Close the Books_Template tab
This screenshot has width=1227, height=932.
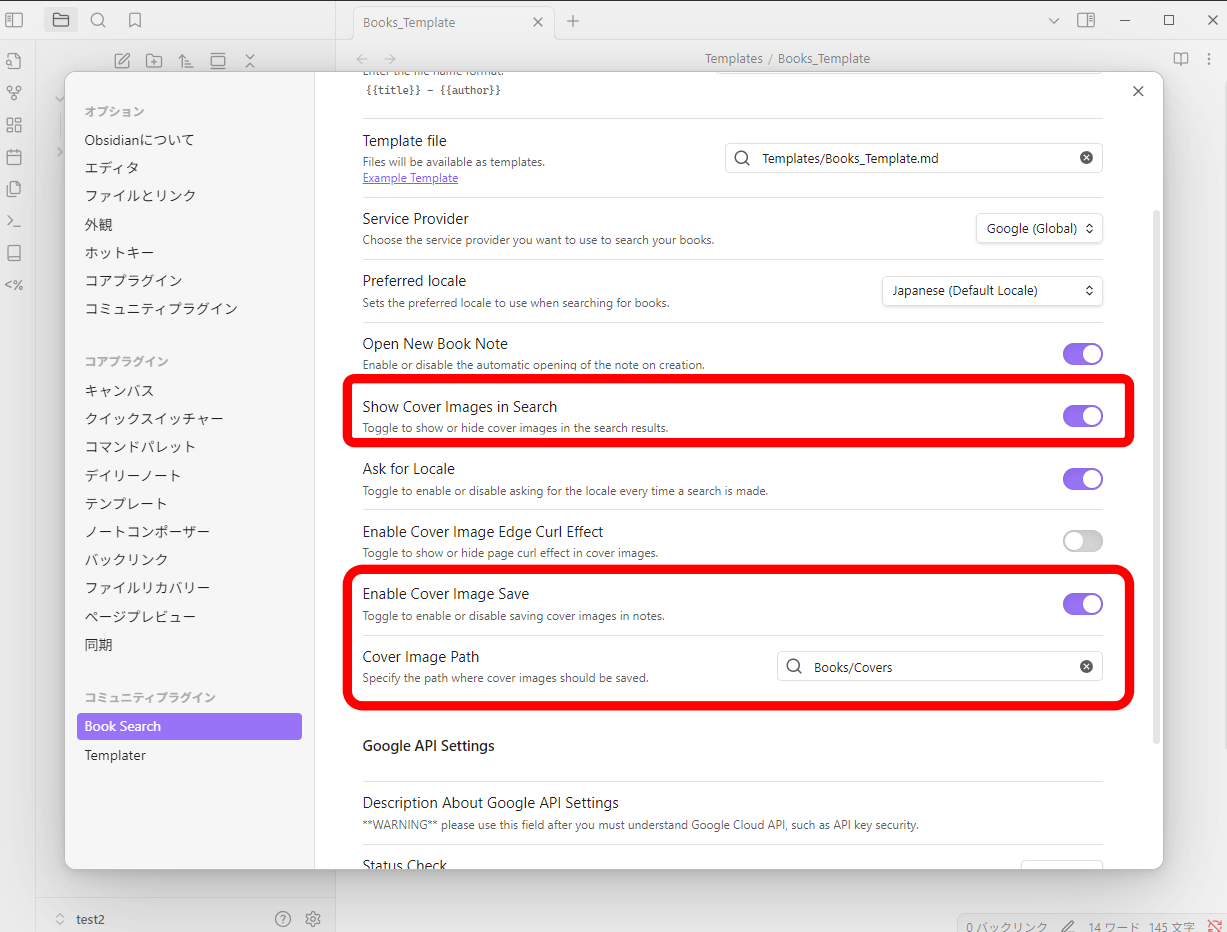[x=538, y=22]
